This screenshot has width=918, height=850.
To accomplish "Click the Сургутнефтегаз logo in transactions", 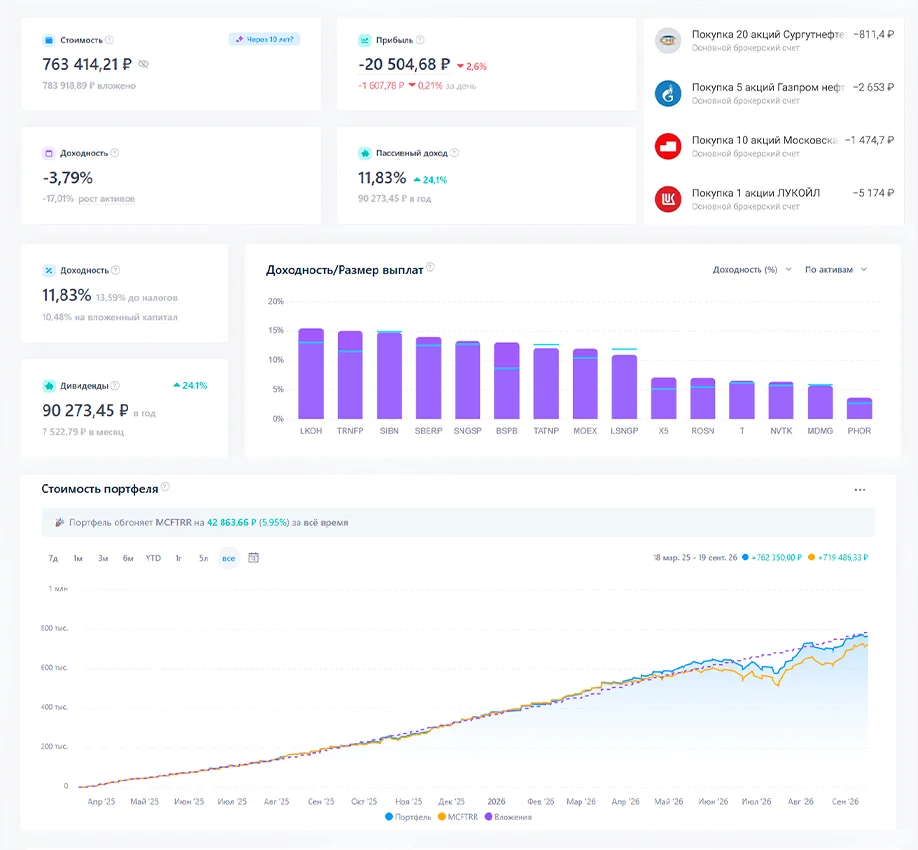I will point(668,40).
